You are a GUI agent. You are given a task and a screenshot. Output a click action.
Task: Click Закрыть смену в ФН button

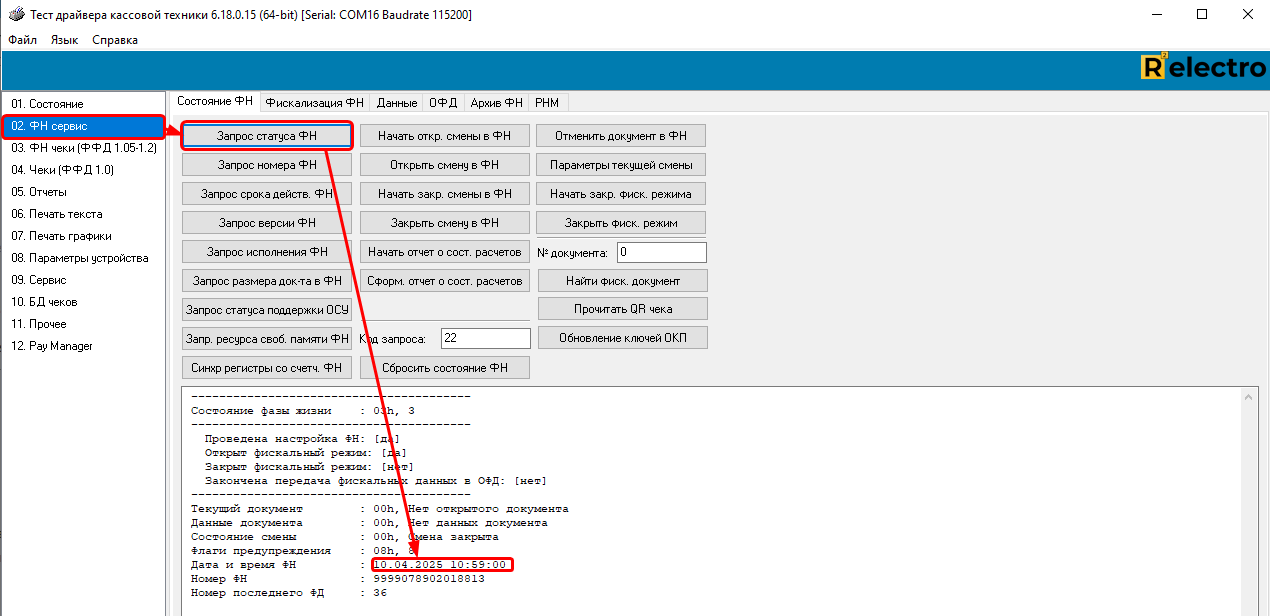coord(445,223)
